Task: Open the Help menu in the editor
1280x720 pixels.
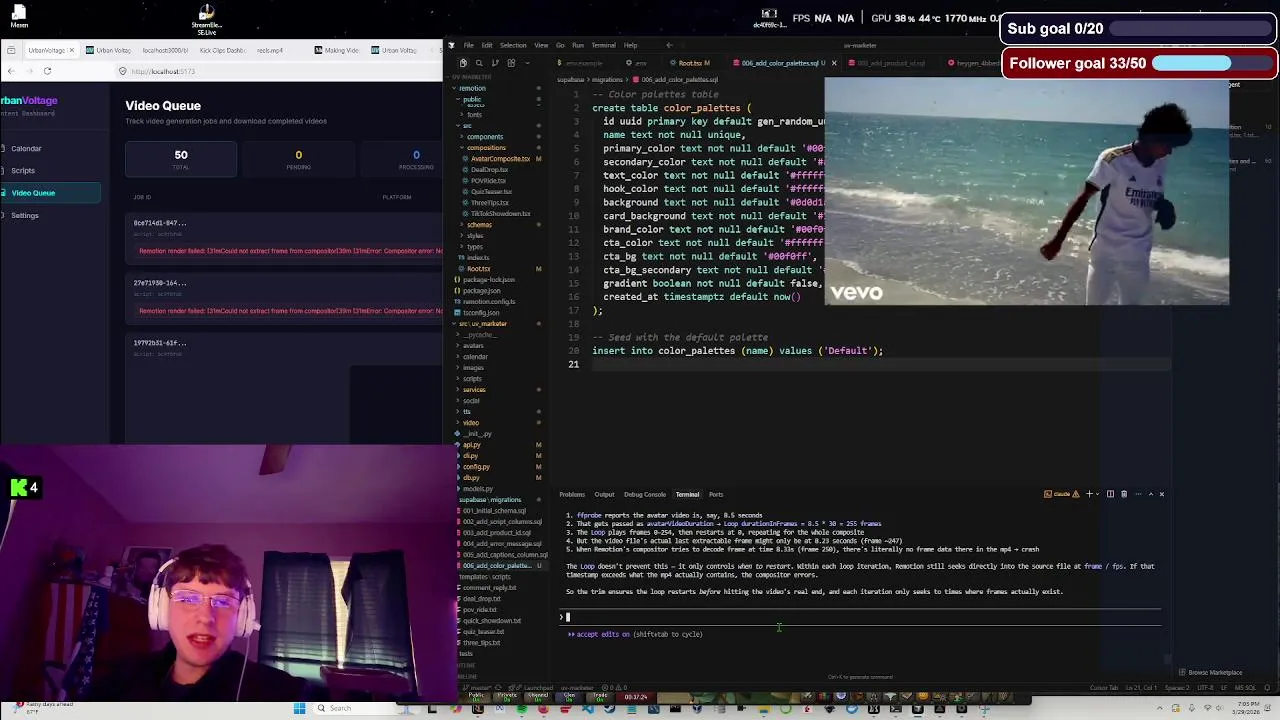Action: [x=630, y=45]
